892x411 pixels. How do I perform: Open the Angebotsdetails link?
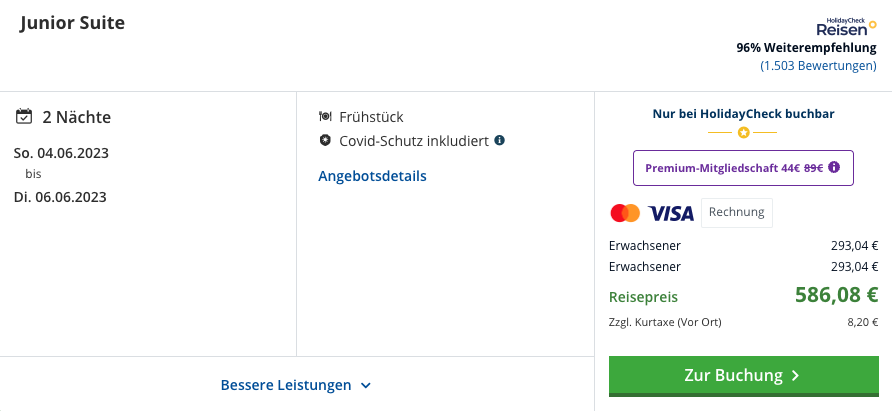(372, 176)
